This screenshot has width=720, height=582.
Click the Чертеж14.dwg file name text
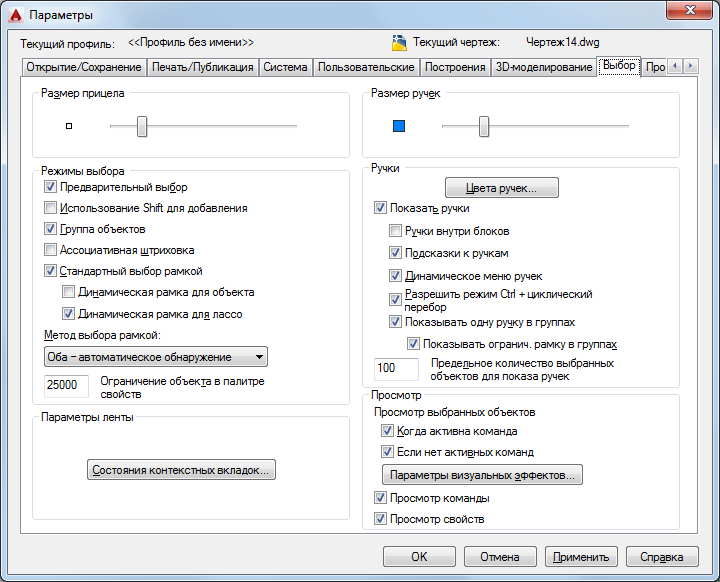(x=562, y=42)
